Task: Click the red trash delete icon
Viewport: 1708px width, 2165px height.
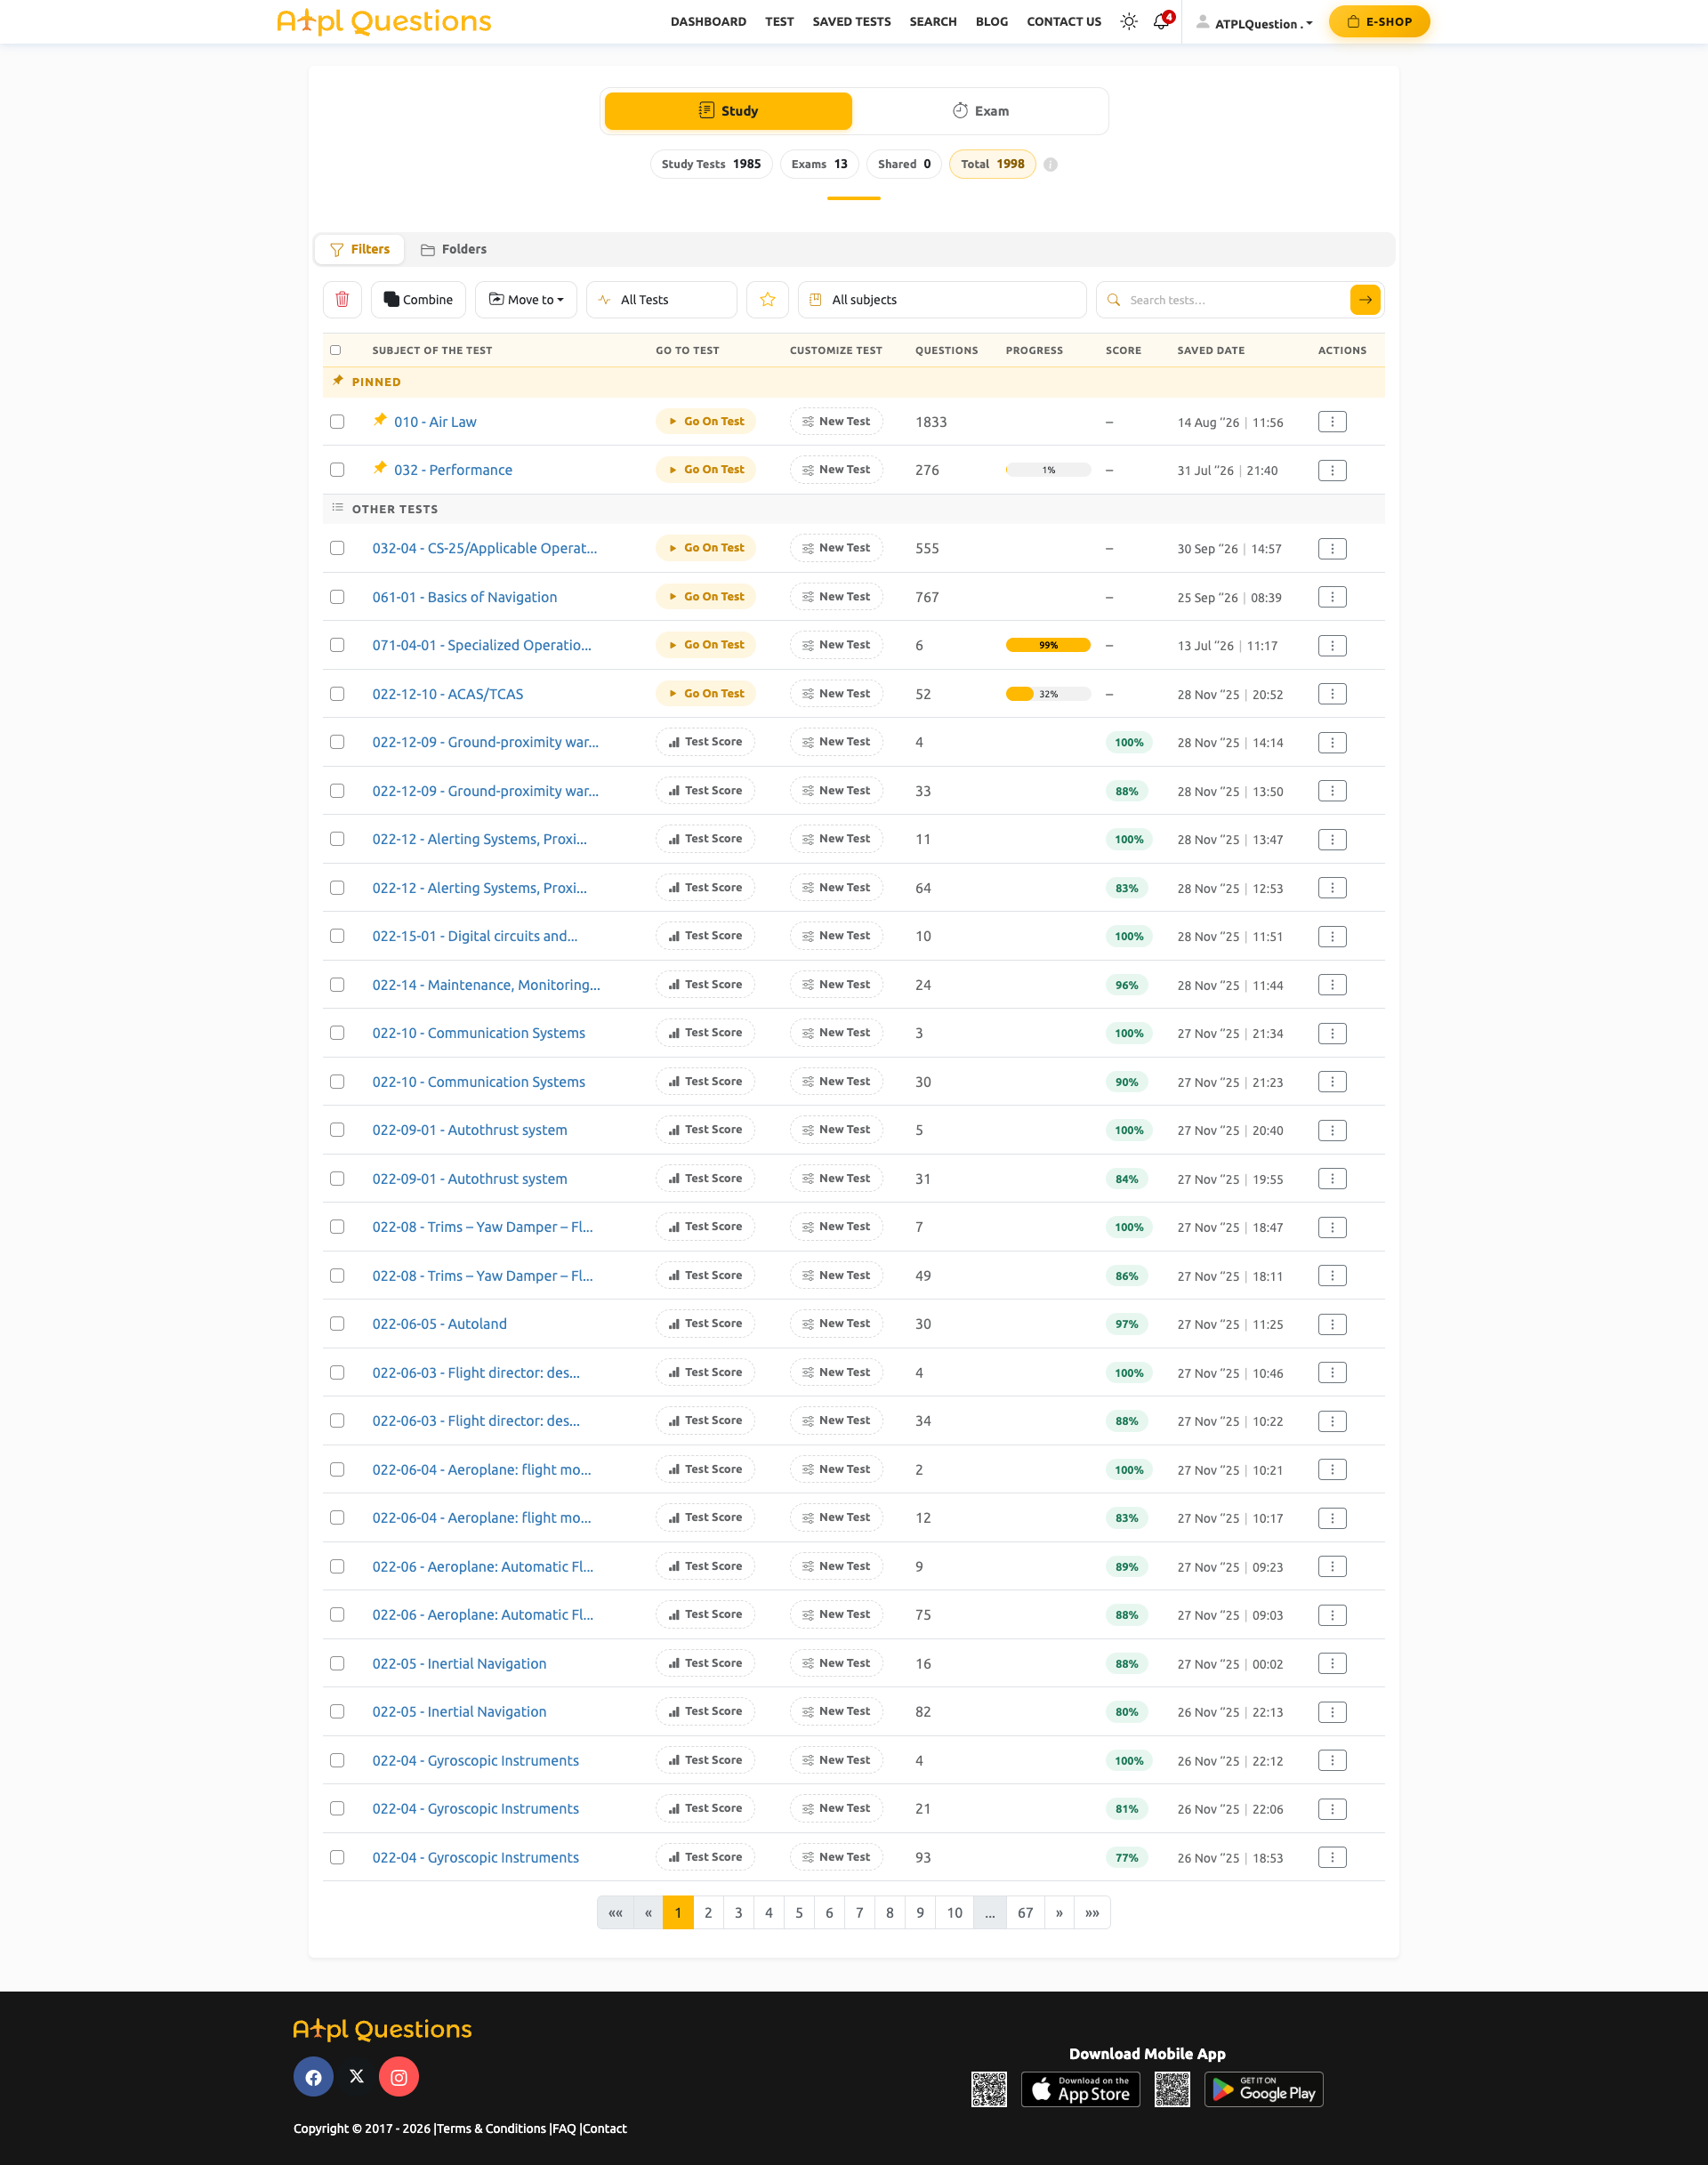Action: click(342, 300)
